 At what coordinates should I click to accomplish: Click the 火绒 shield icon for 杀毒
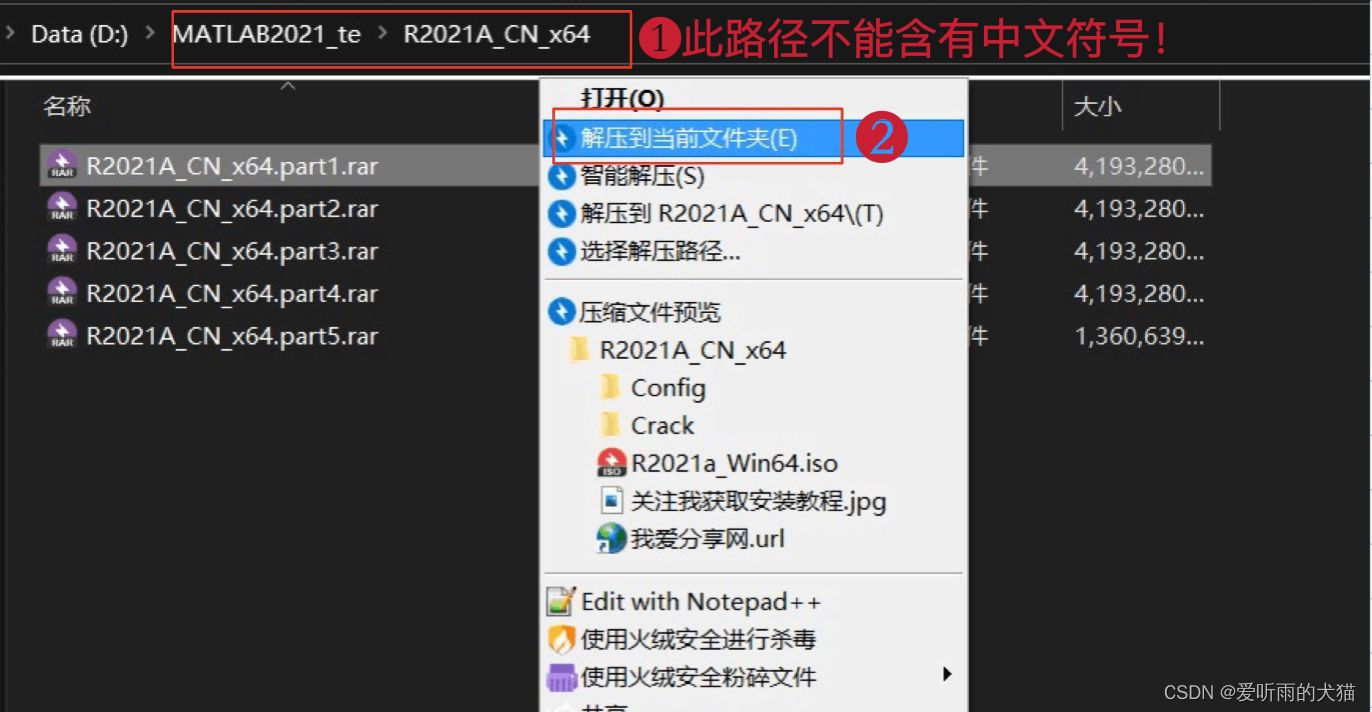pos(562,640)
